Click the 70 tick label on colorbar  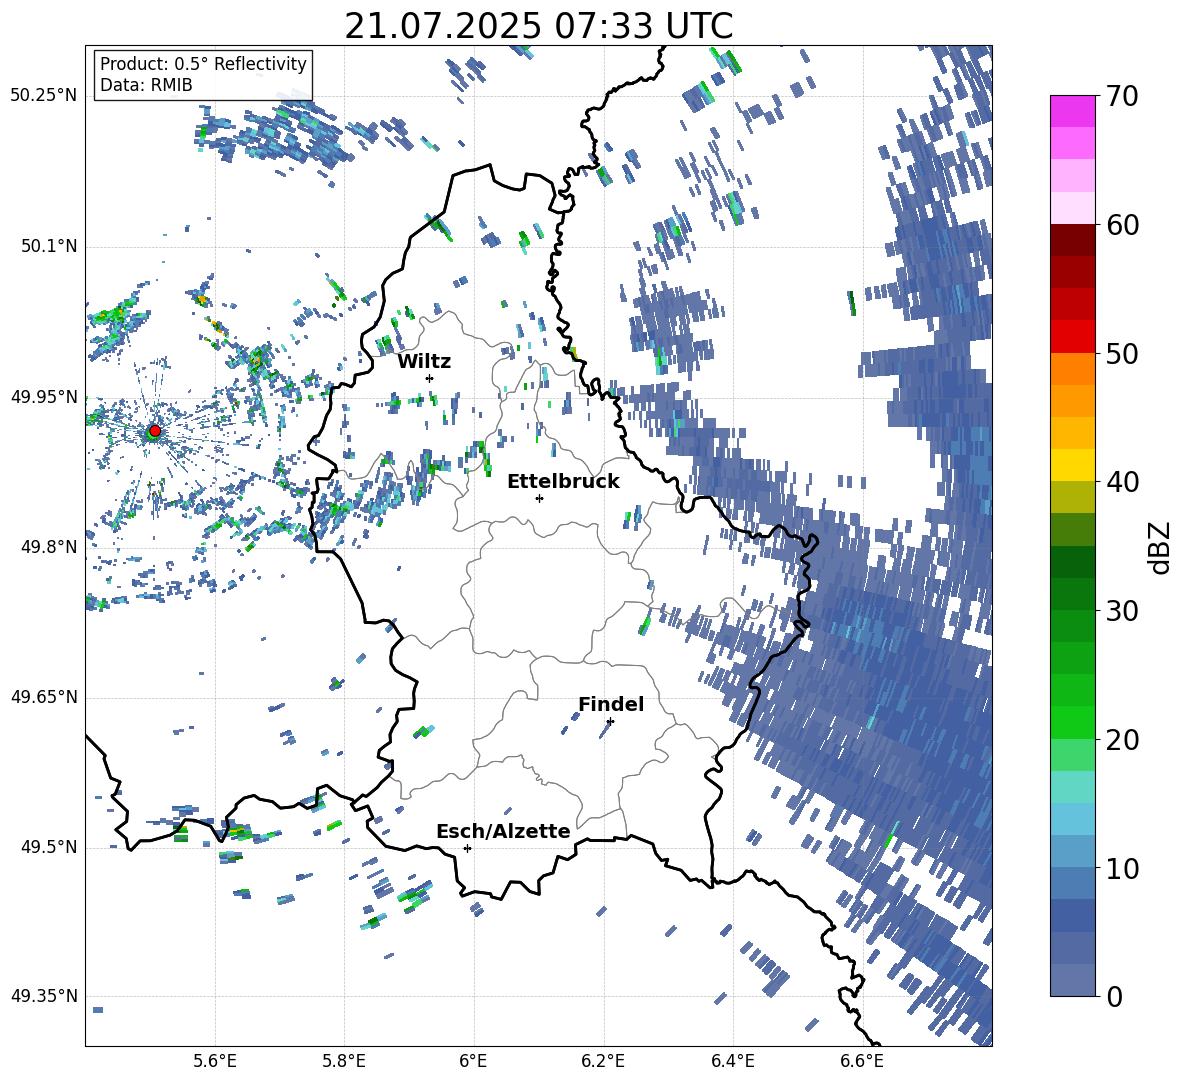click(x=1121, y=96)
